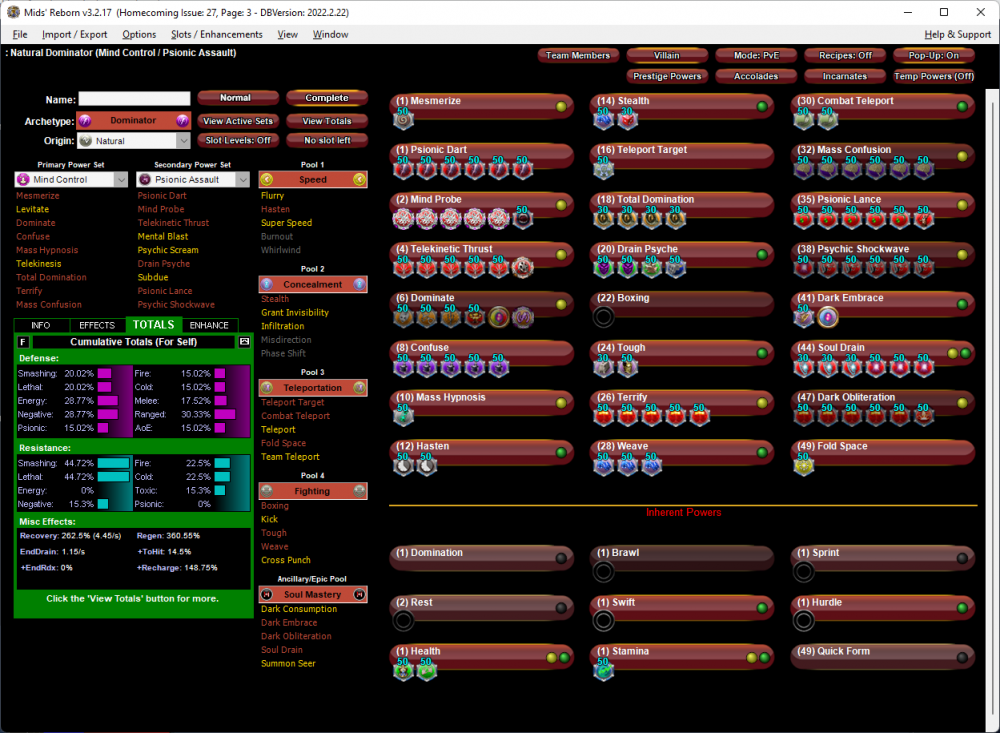Toggle the green indicator on Weave power
Viewport: 1000px width, 733px height.
coord(761,452)
